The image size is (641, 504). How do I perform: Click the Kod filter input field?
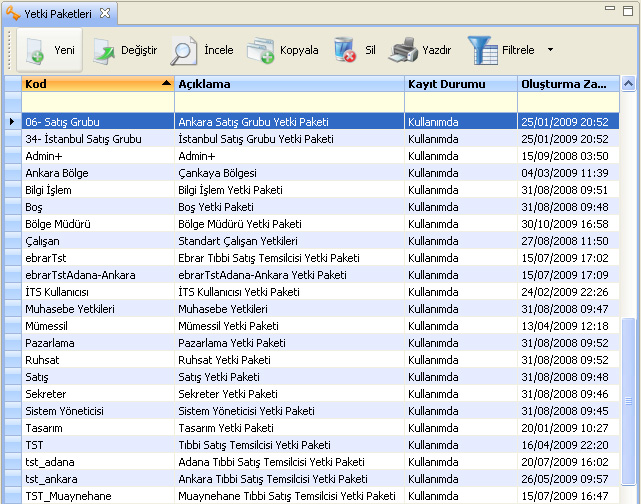(x=98, y=102)
